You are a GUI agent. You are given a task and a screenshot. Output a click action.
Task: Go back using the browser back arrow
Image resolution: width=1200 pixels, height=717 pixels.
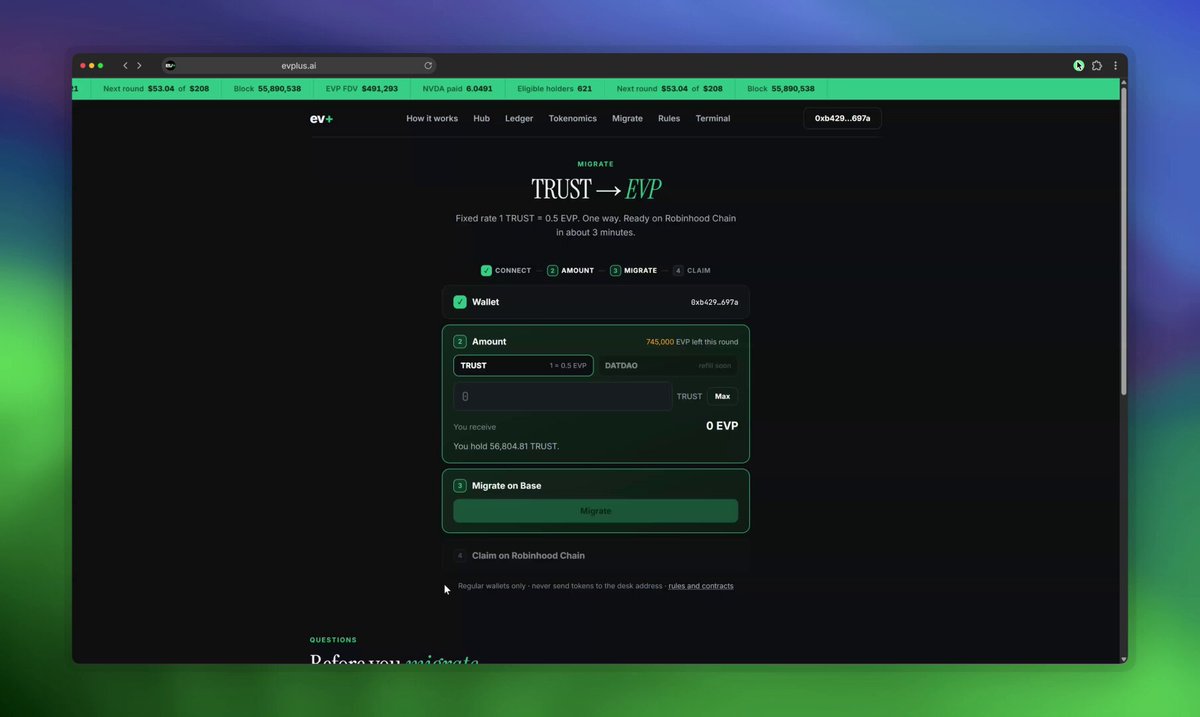pos(125,66)
